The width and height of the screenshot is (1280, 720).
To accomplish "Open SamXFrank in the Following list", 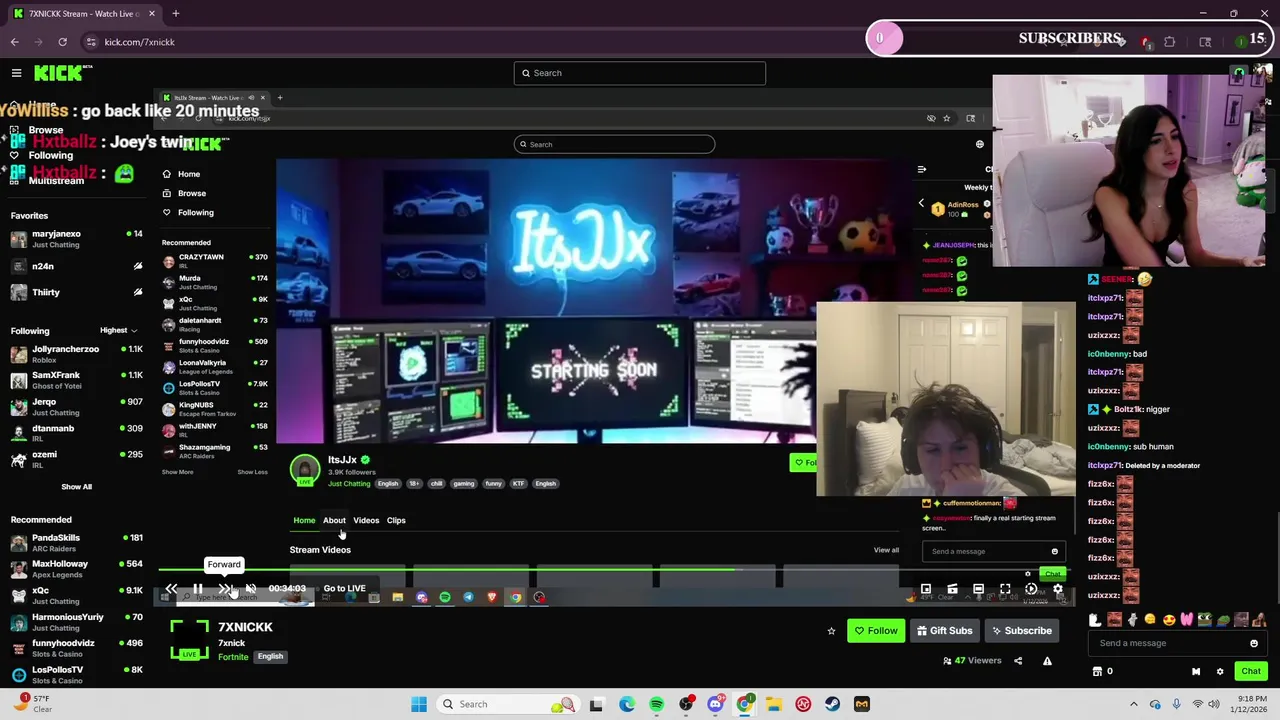I will click(75, 380).
